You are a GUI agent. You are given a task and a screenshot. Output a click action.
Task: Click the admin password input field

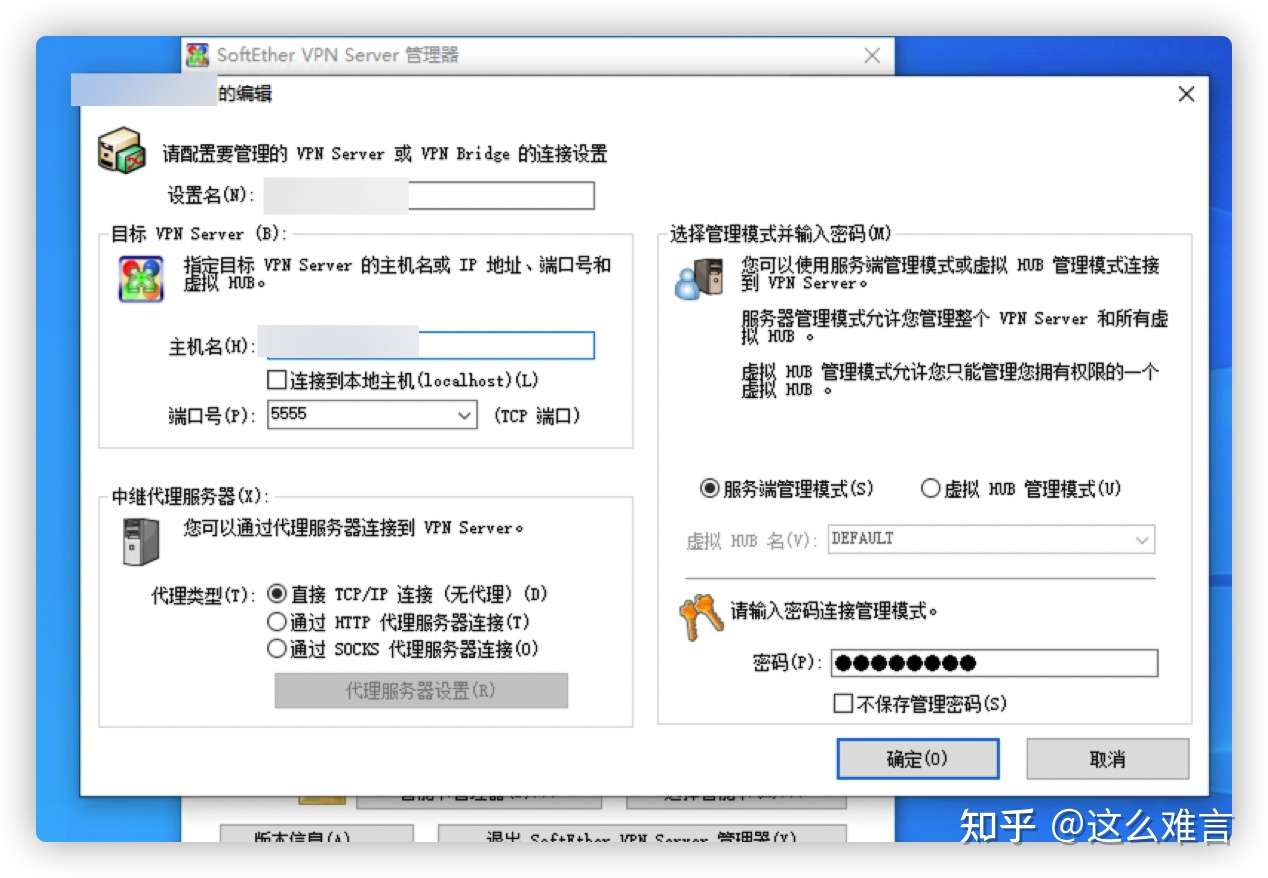point(994,663)
